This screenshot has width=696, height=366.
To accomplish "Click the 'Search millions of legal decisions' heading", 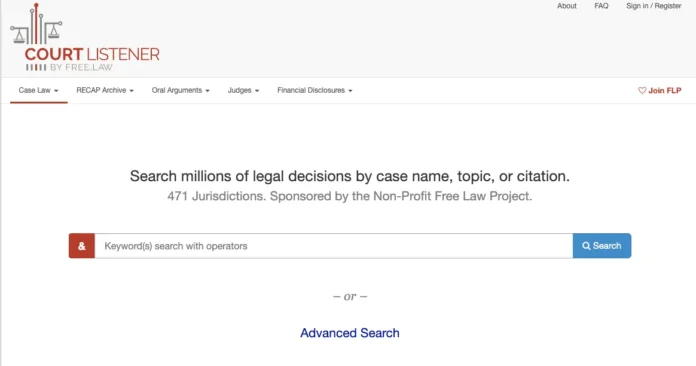I will click(350, 176).
